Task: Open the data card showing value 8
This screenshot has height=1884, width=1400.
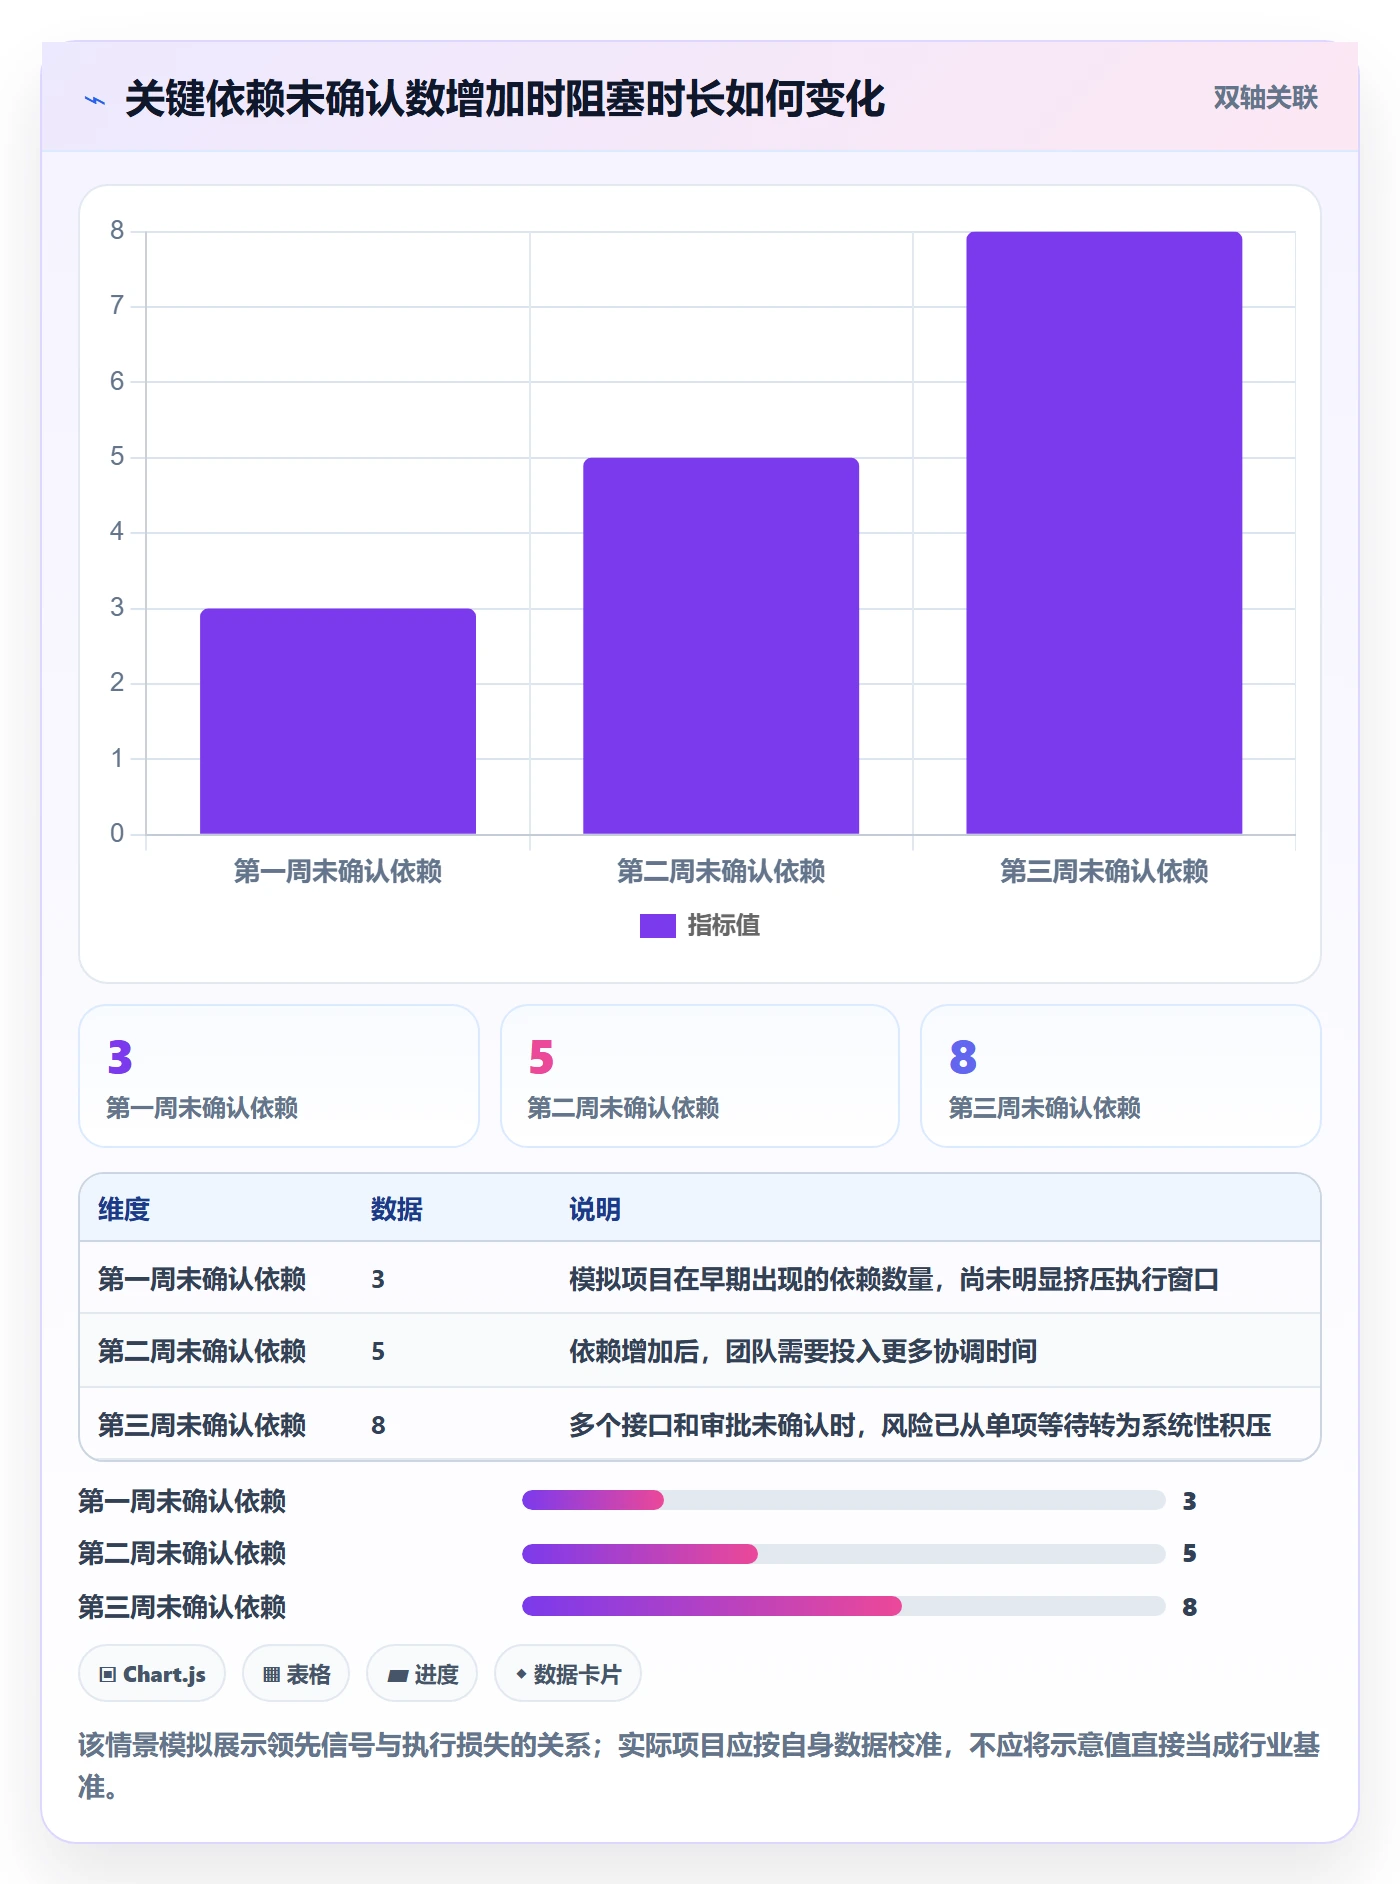Action: coord(1121,1076)
